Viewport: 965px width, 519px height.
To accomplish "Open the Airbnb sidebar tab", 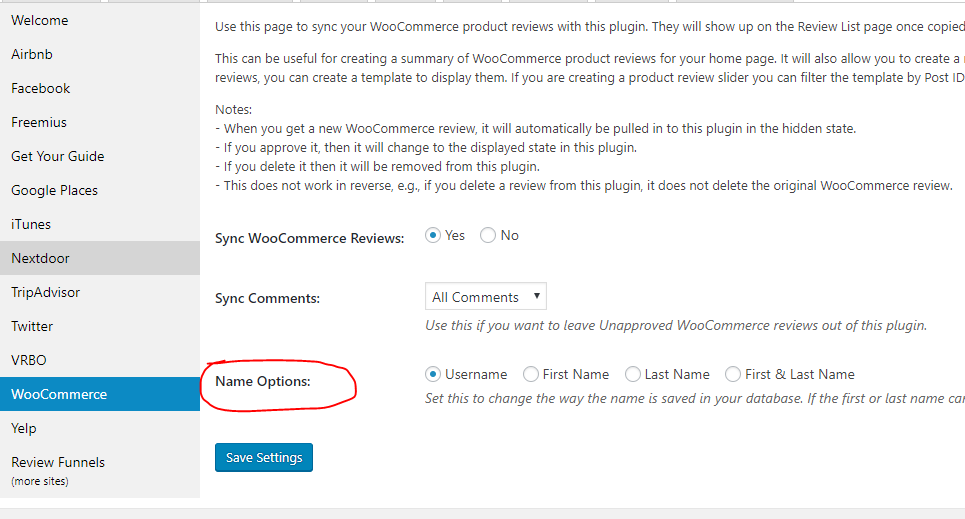I will (x=100, y=54).
